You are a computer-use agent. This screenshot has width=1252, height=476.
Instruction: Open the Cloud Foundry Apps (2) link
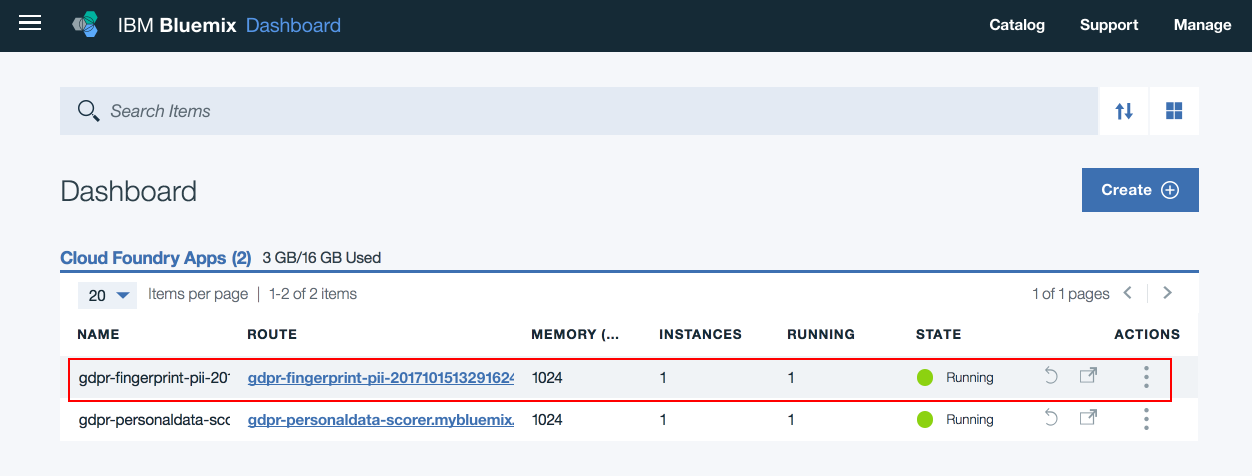coord(156,258)
